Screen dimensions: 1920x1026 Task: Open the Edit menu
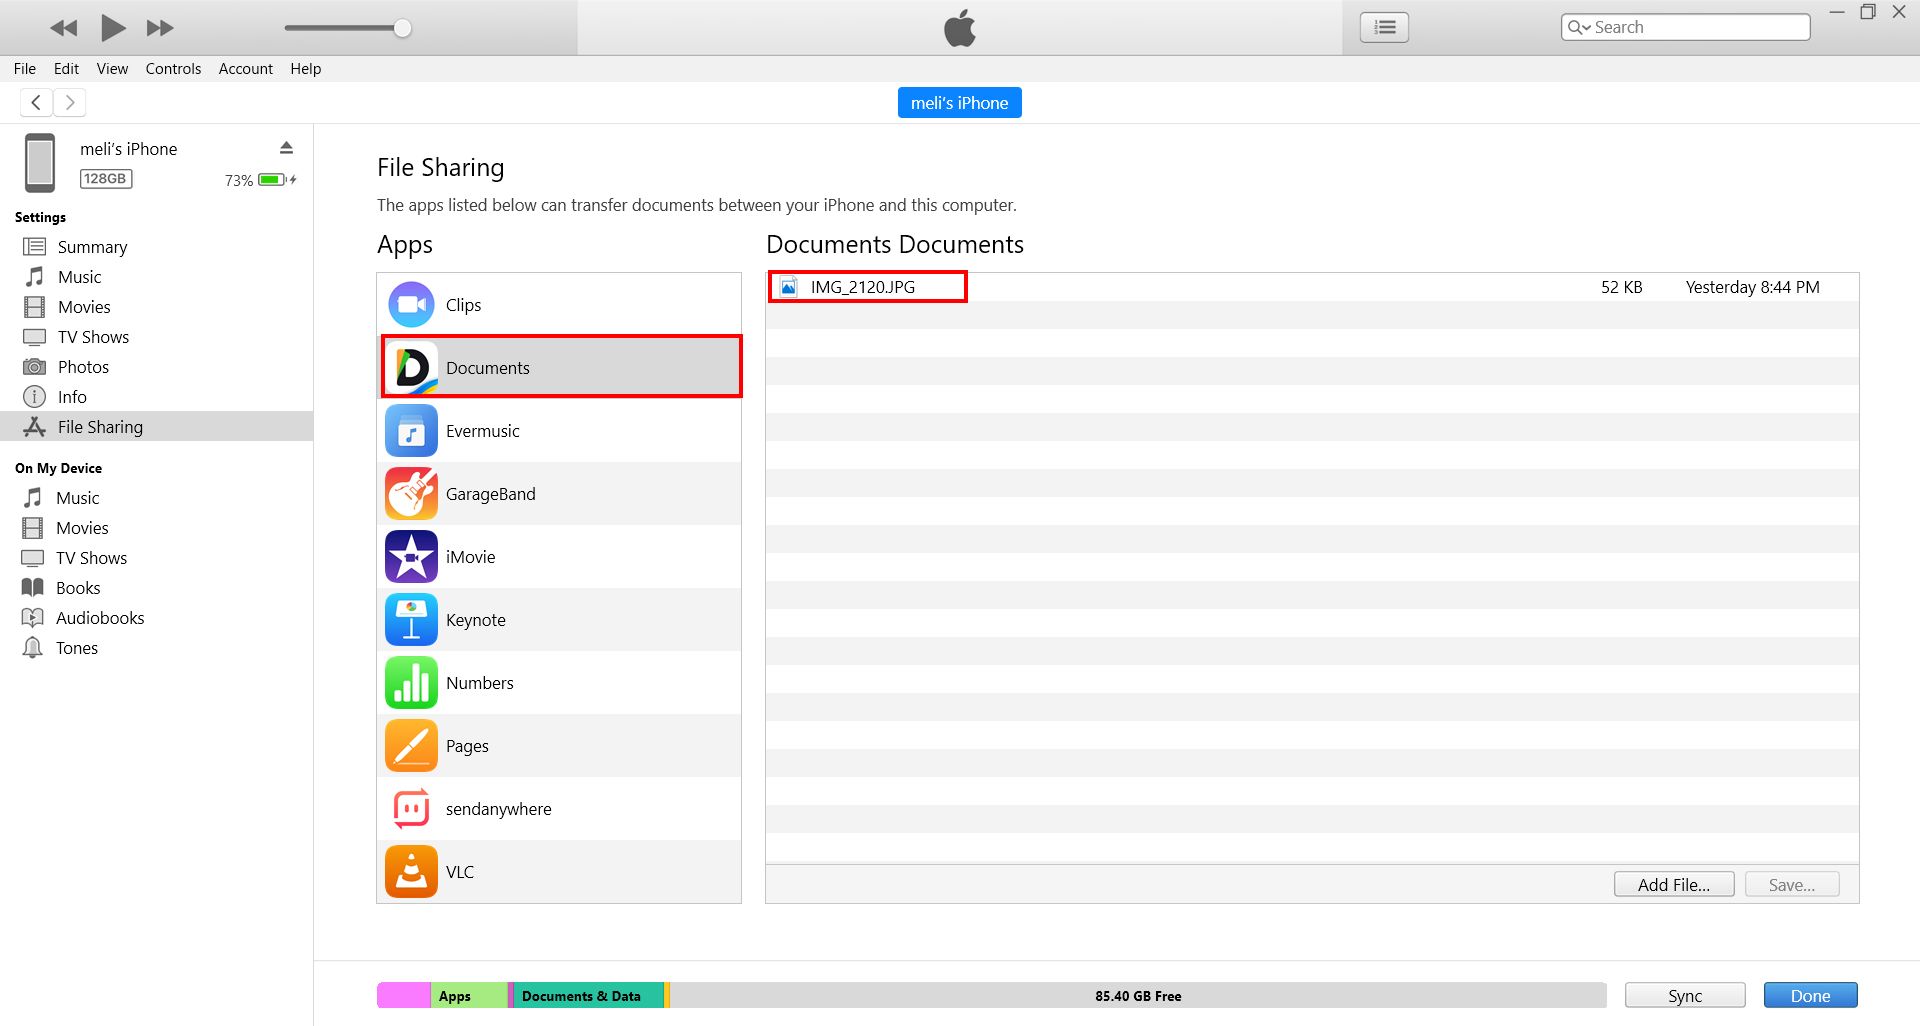[66, 68]
